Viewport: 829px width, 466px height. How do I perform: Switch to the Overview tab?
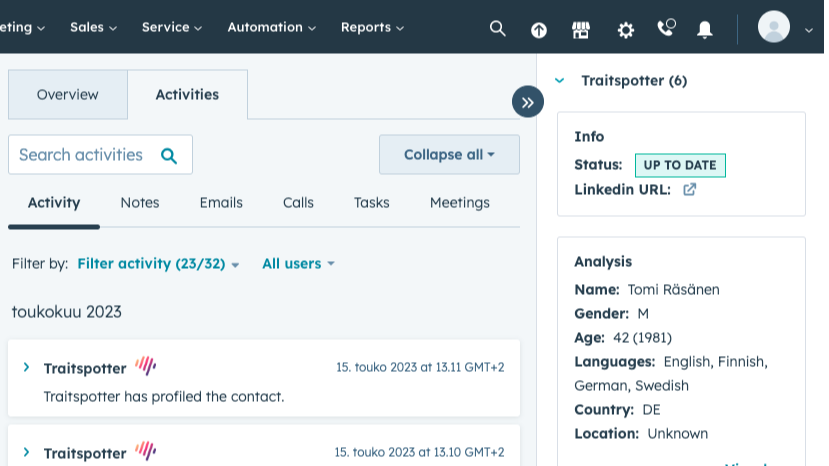tap(68, 95)
